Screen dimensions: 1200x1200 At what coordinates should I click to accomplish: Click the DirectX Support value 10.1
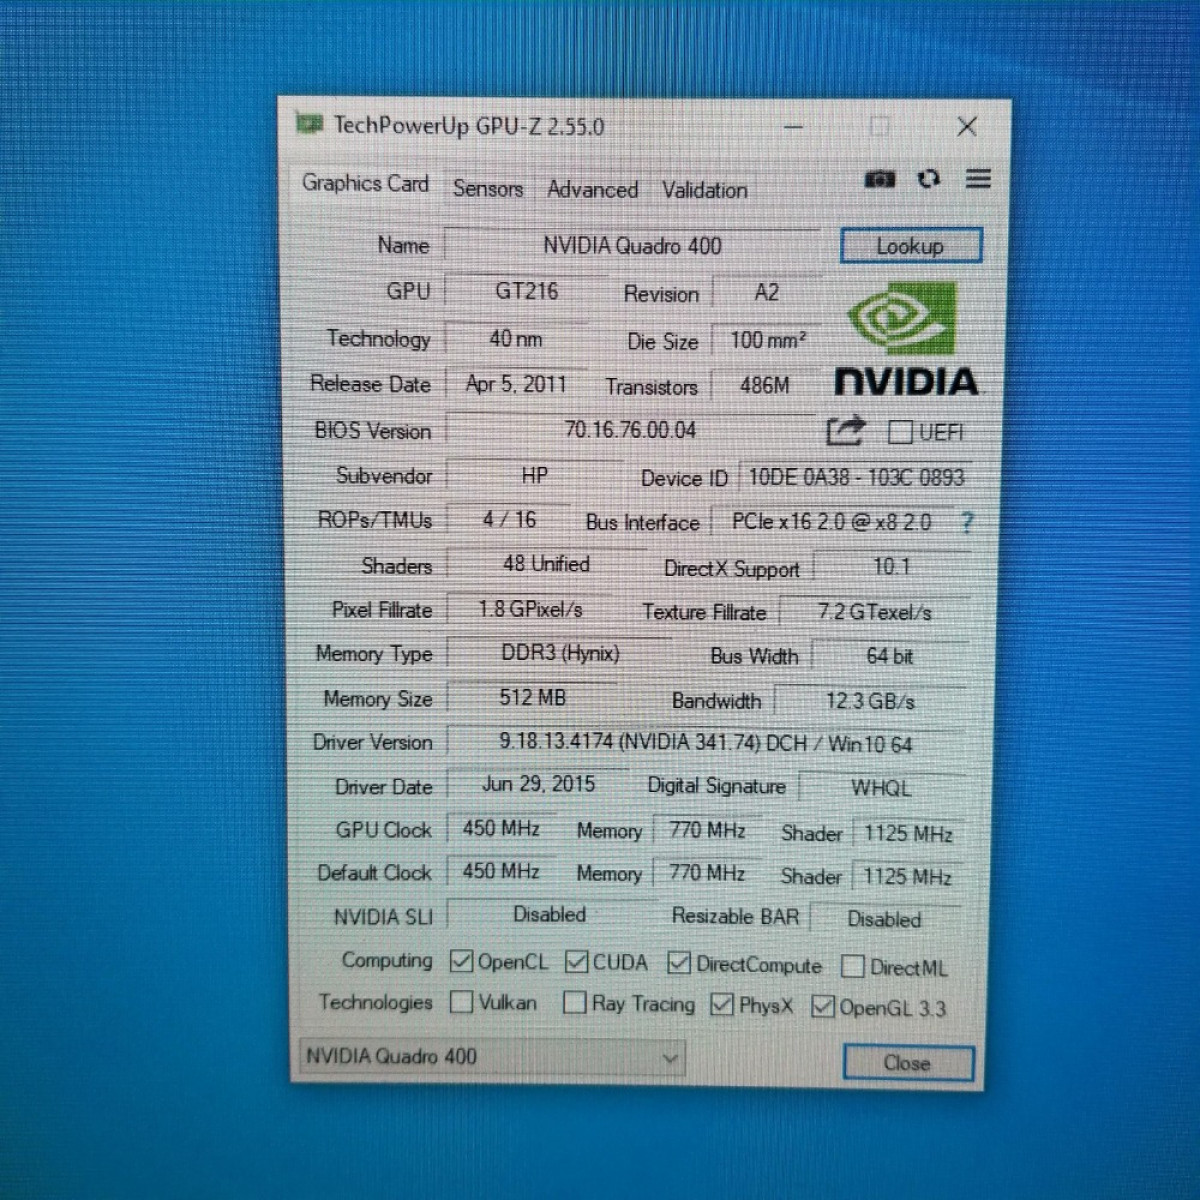(892, 567)
